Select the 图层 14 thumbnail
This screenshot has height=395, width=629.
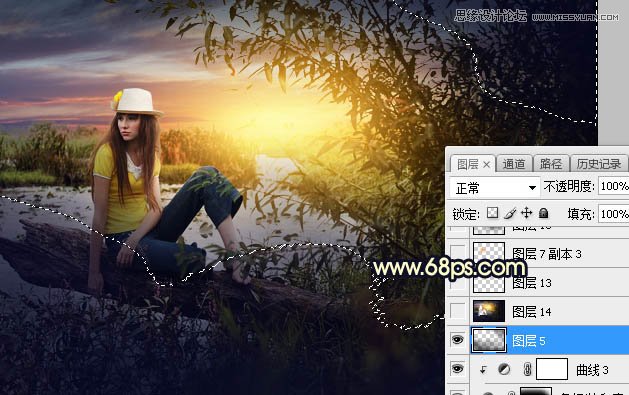click(x=489, y=311)
